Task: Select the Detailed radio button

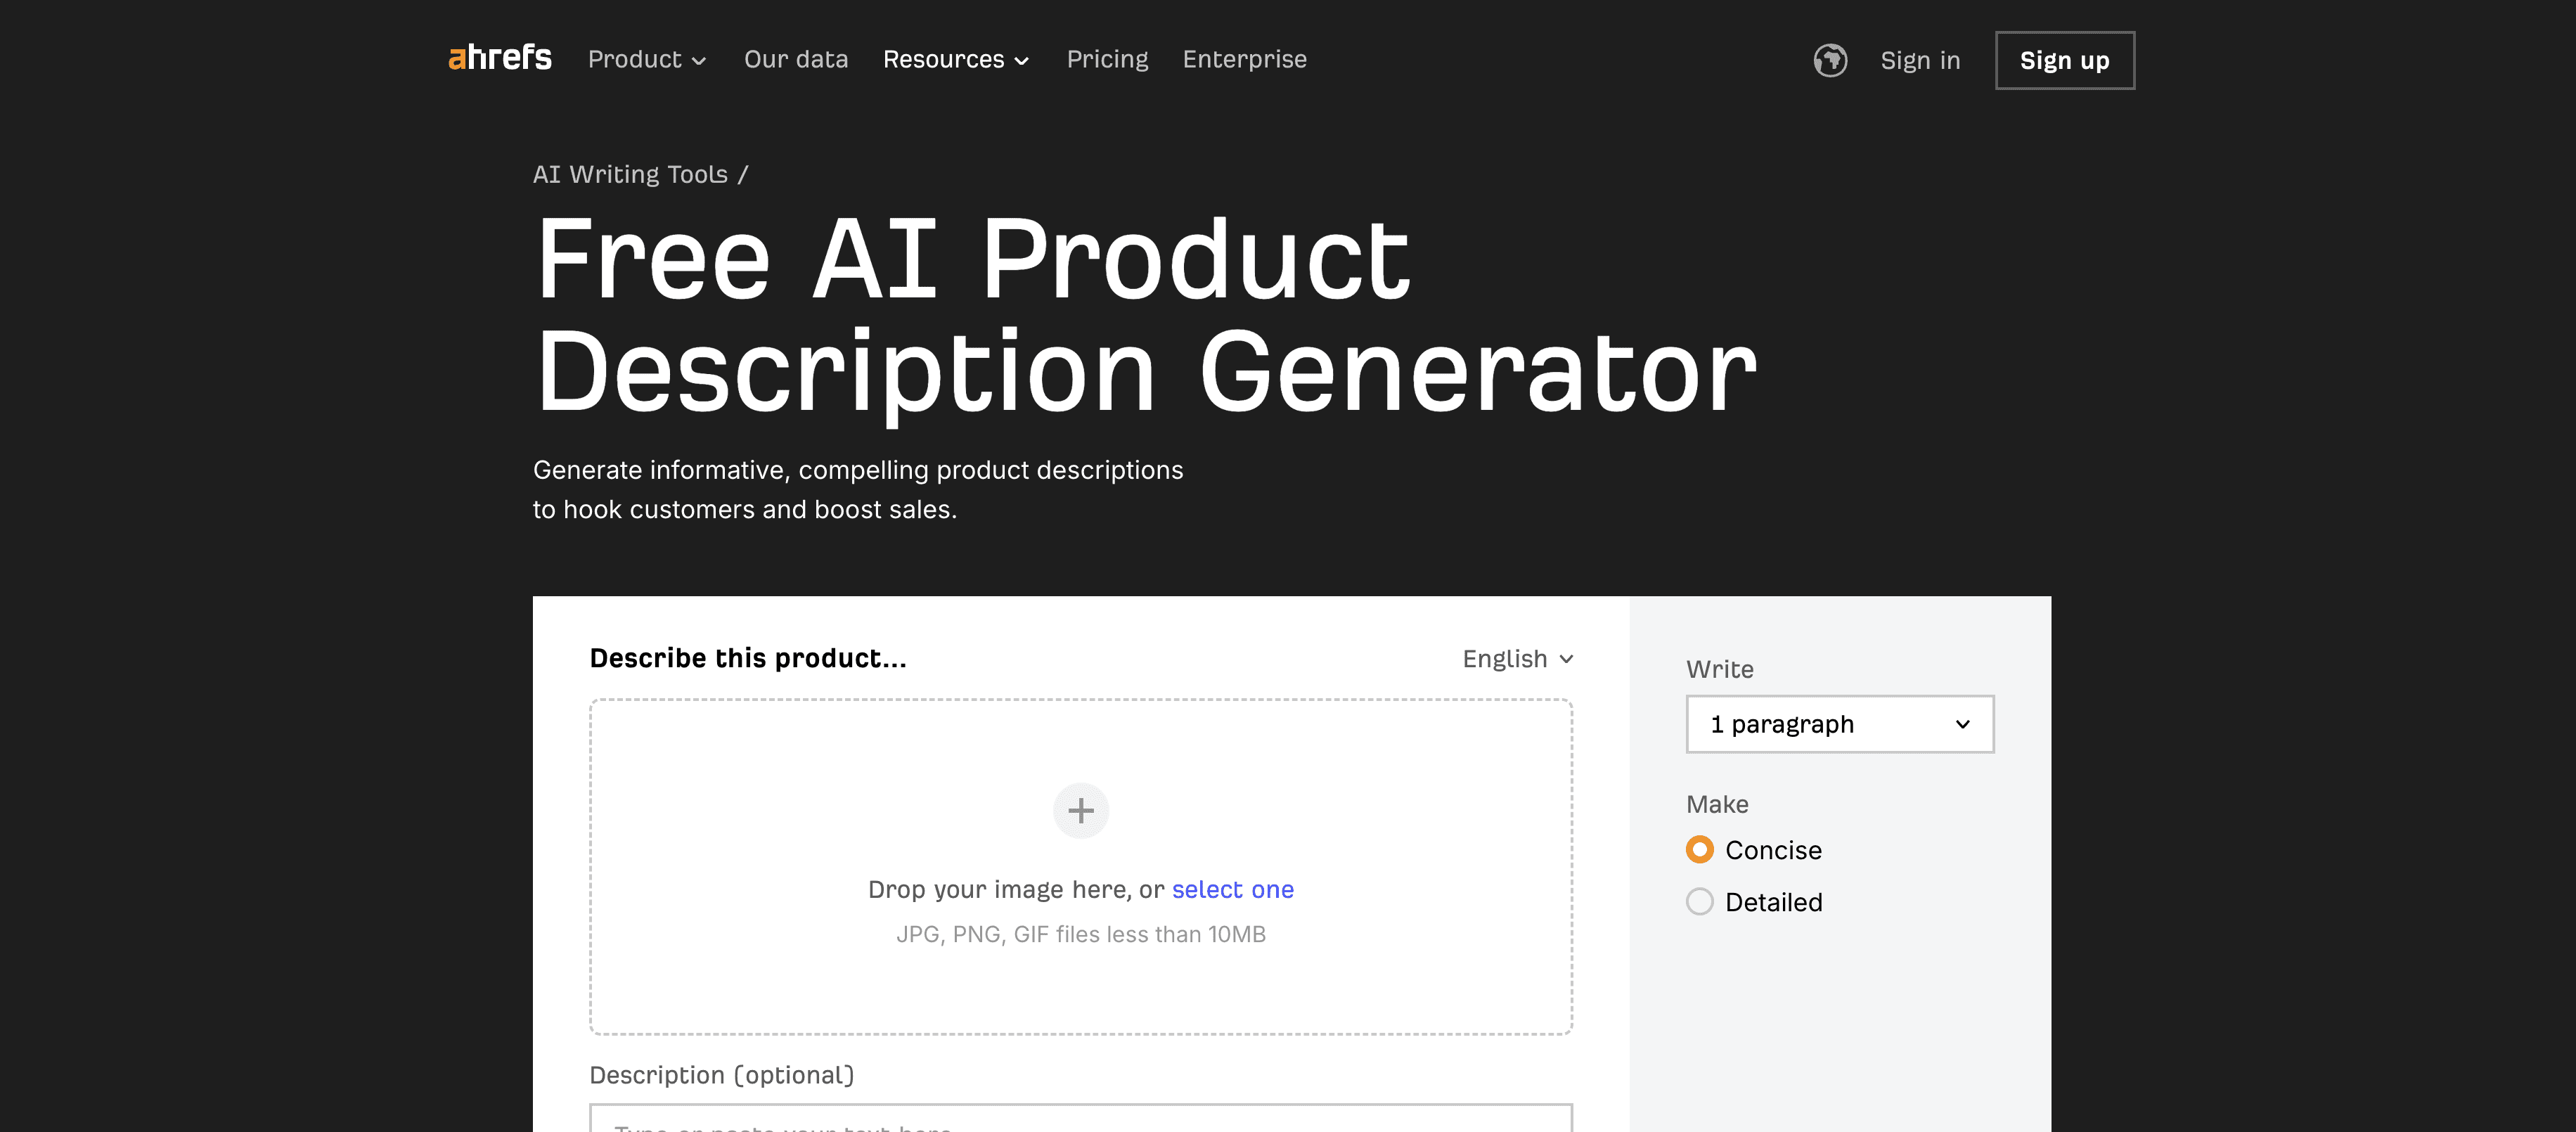Action: coord(1699,901)
